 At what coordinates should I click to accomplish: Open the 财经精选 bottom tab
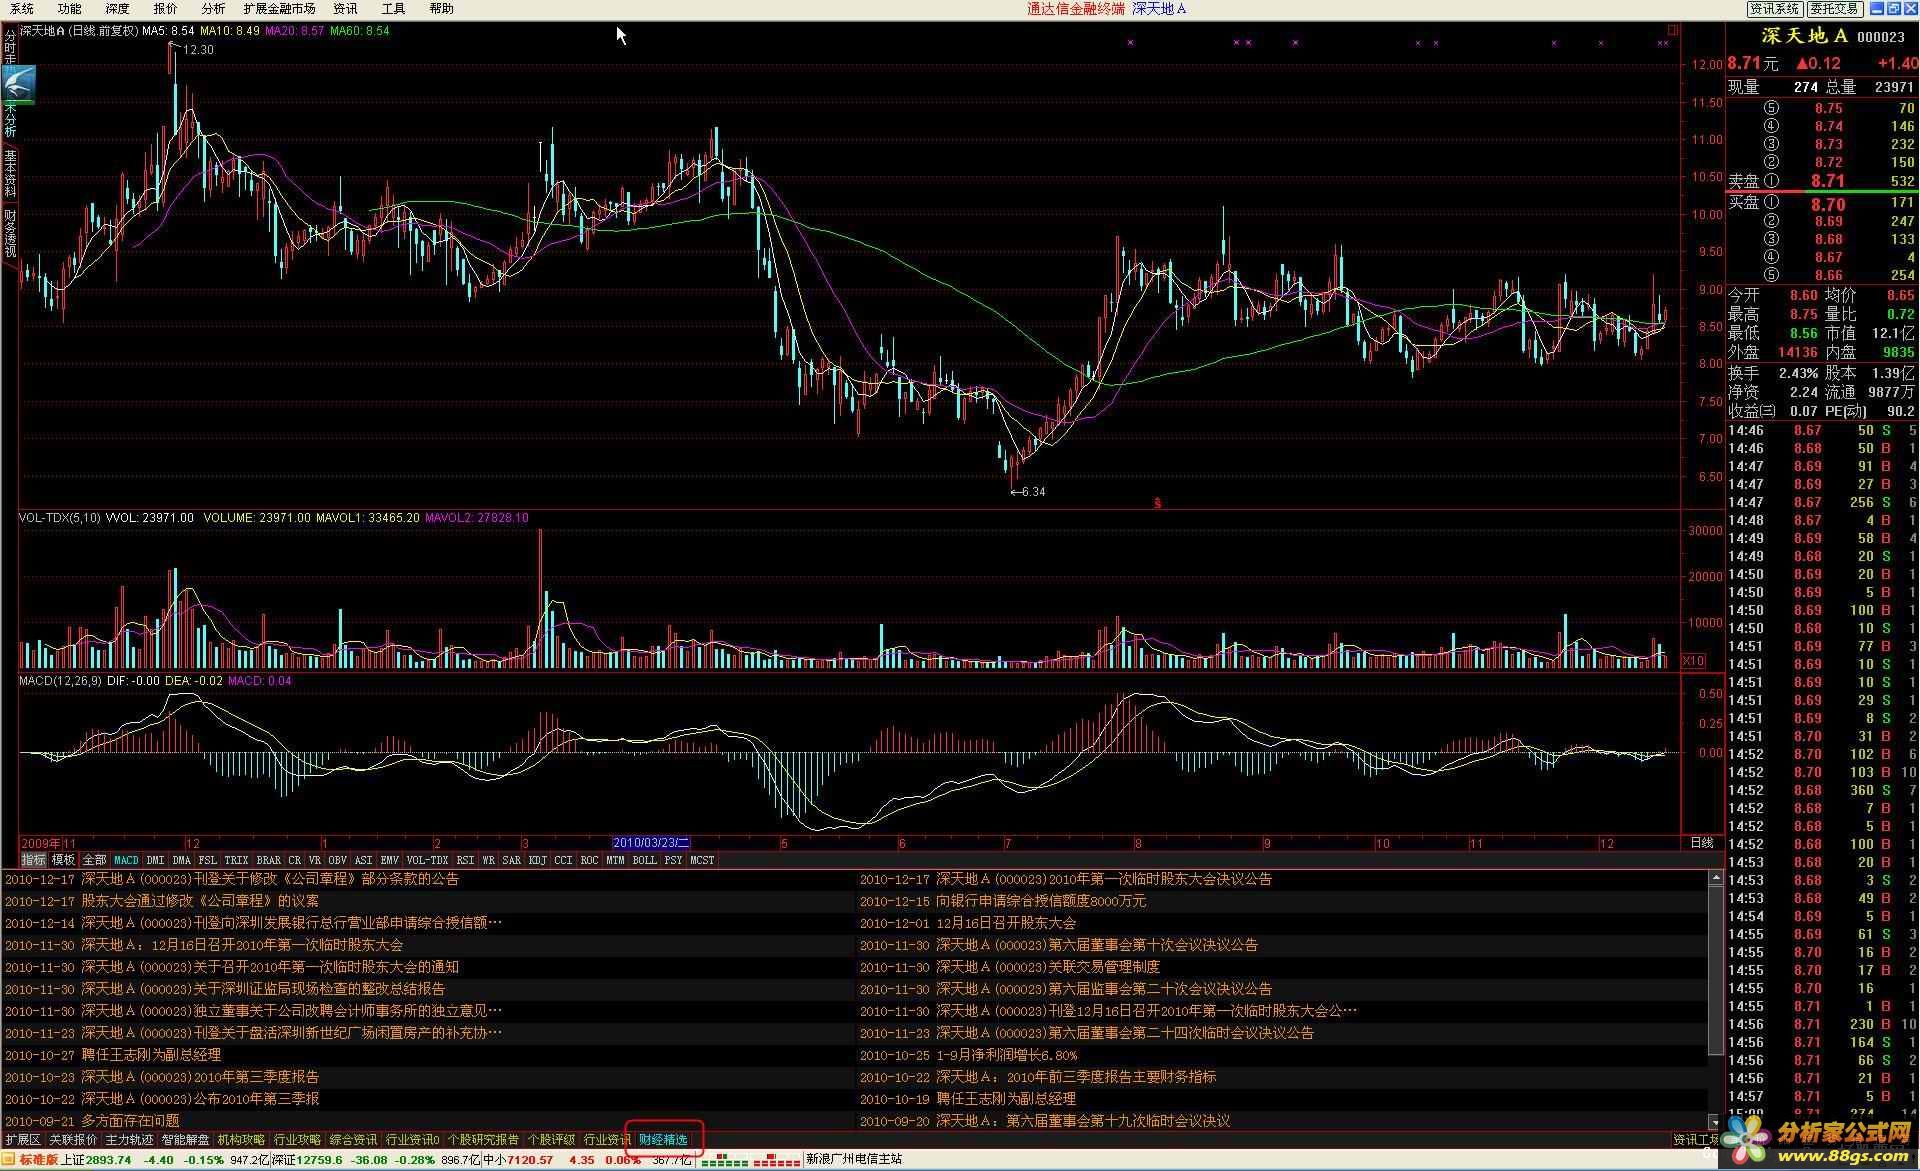(x=664, y=1140)
